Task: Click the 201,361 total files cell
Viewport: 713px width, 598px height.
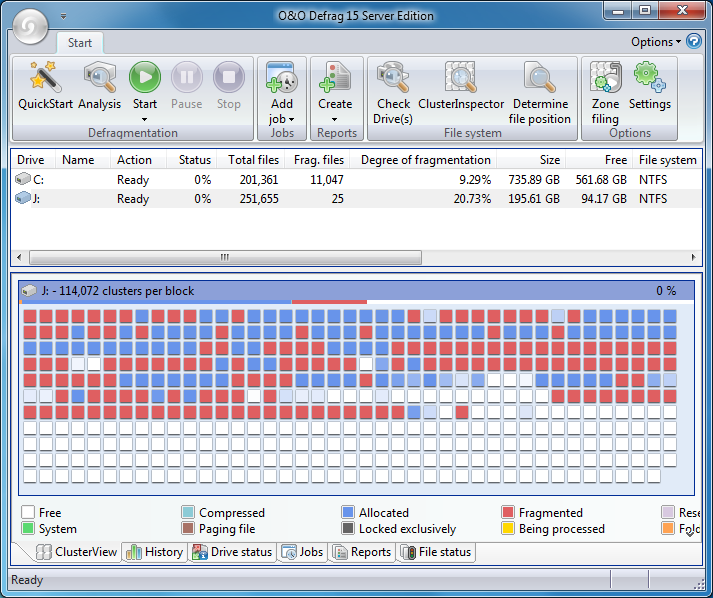Action: coord(259,180)
